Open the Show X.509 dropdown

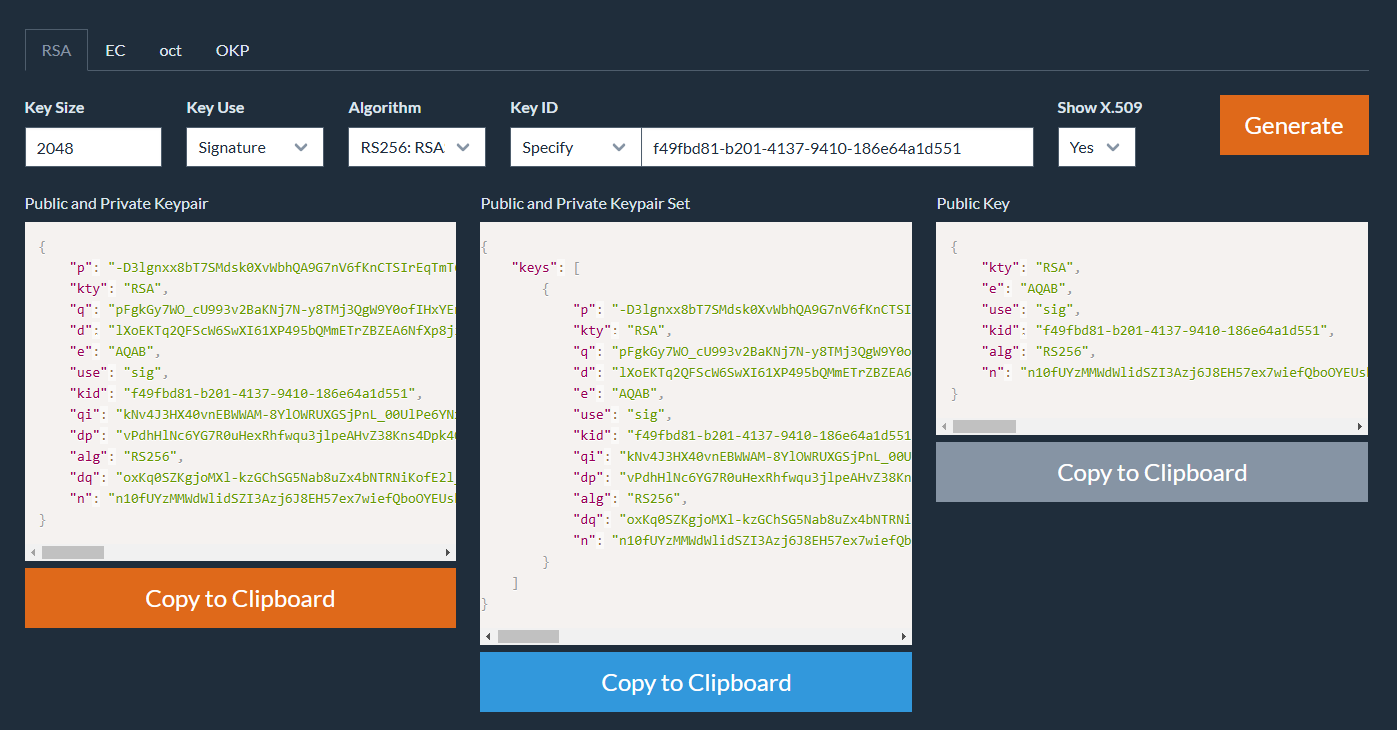coord(1096,147)
